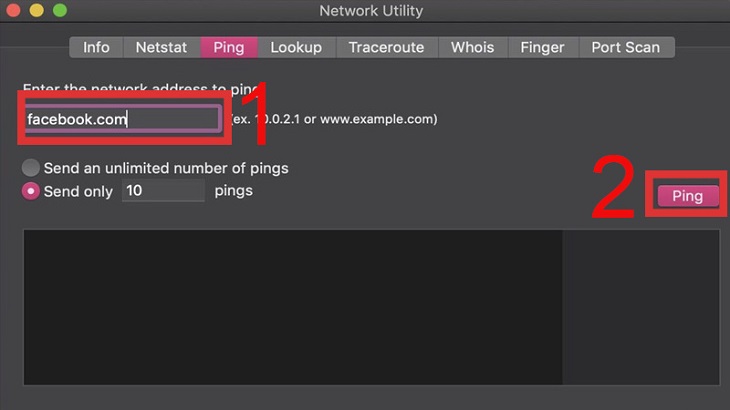Viewport: 730px width, 410px height.
Task: Select the unlimited number of pings radio button
Action: pyautogui.click(x=31, y=168)
